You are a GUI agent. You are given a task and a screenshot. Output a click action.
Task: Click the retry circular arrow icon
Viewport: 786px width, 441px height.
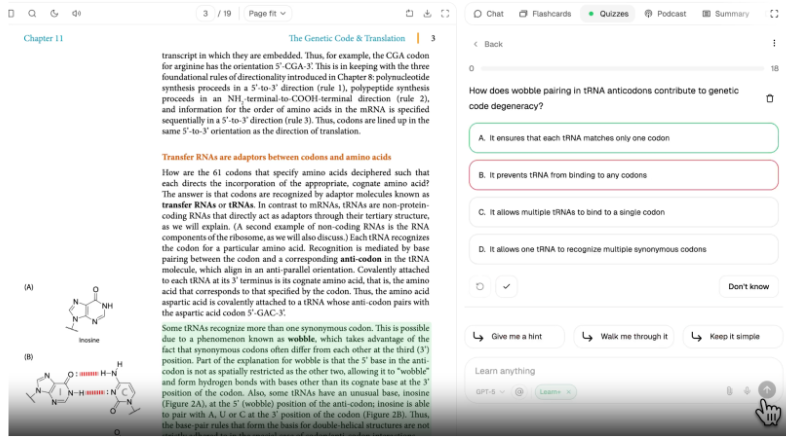tap(480, 287)
